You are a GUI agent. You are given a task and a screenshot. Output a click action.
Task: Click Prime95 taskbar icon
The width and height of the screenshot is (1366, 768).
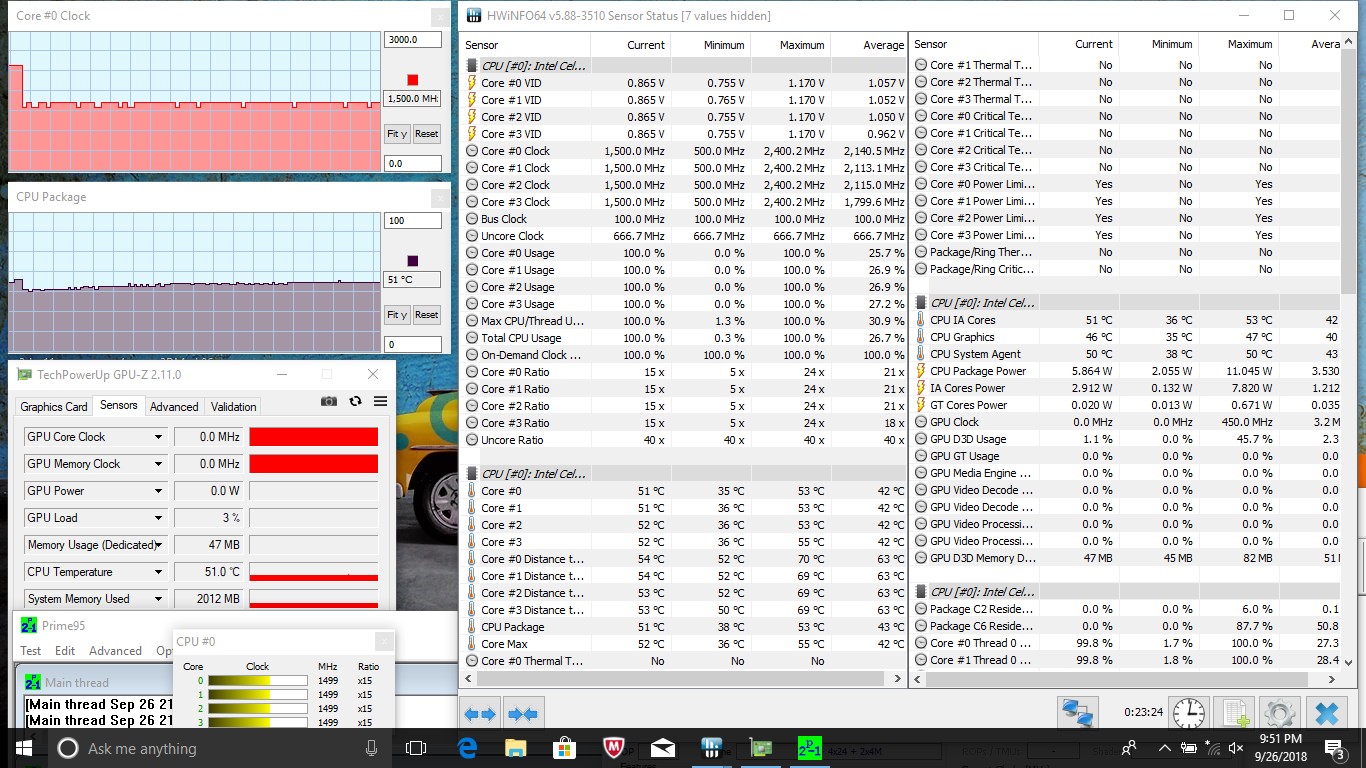[810, 748]
